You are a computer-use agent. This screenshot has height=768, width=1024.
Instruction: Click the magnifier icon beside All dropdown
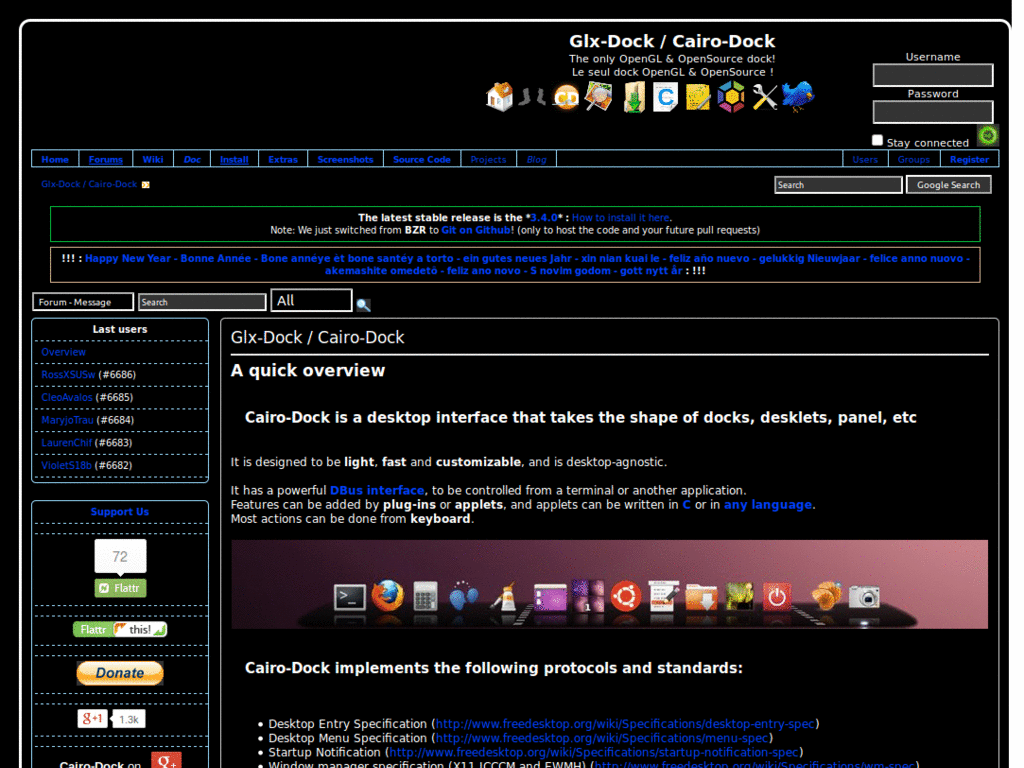click(x=363, y=304)
